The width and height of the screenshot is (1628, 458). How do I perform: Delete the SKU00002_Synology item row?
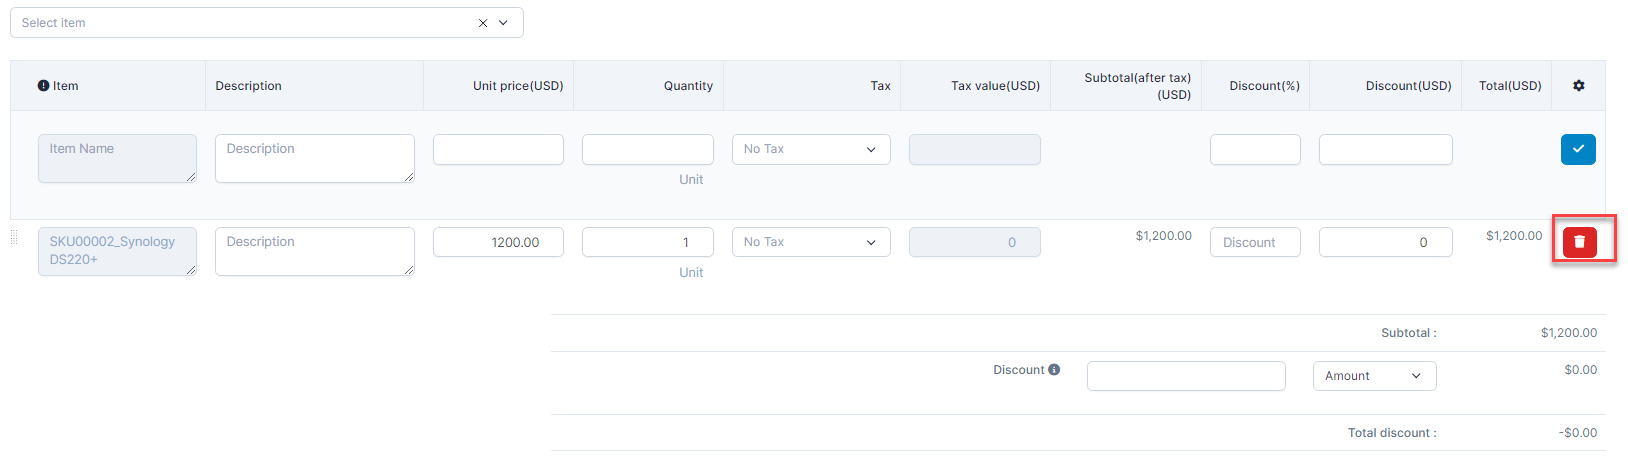(x=1579, y=241)
